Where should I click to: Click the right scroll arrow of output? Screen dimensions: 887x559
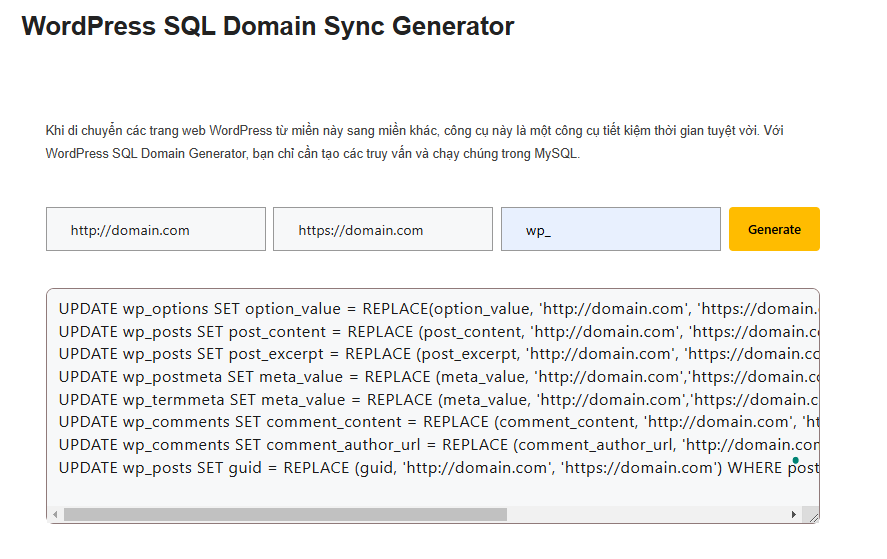pos(794,514)
